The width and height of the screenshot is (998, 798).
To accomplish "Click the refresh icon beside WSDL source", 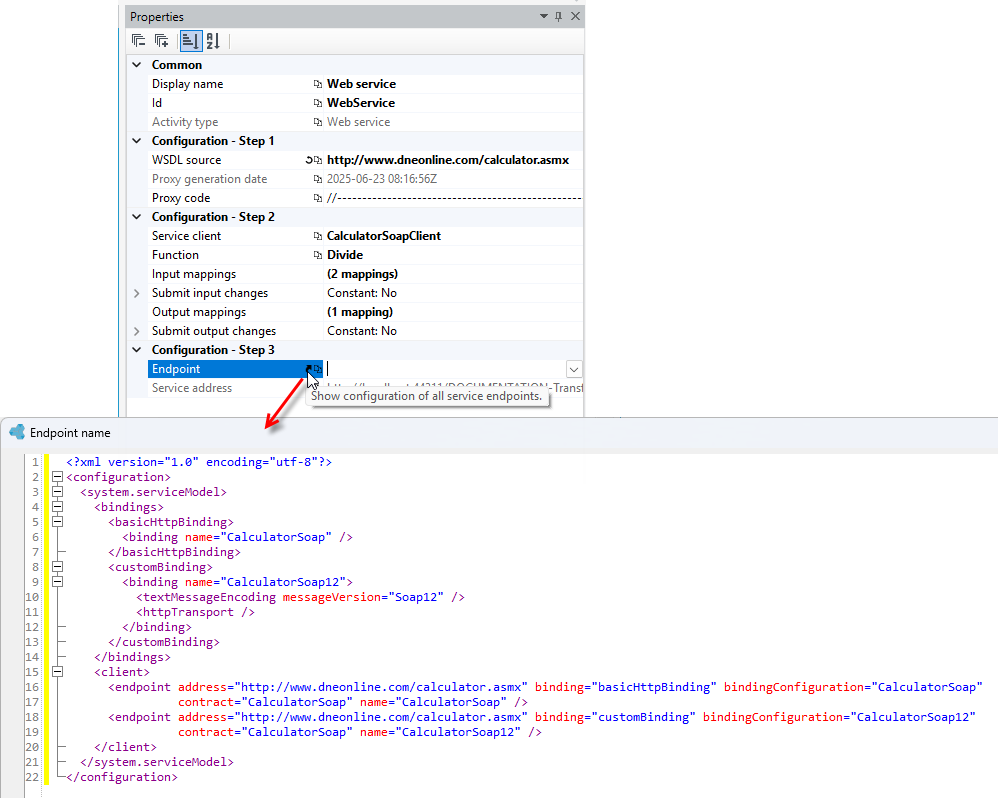I will pos(309,160).
